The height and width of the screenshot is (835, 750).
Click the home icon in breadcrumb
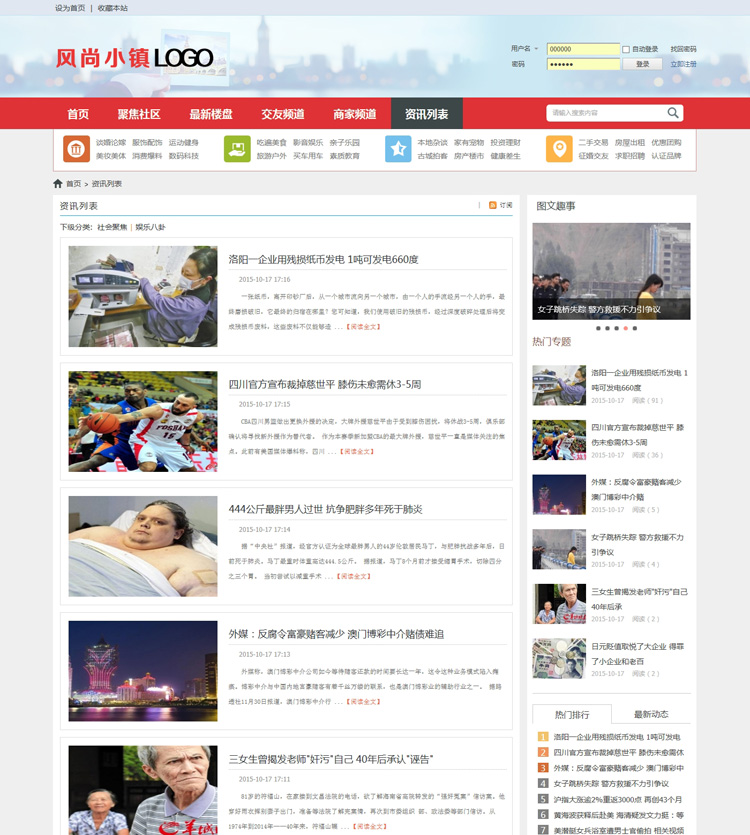[58, 184]
